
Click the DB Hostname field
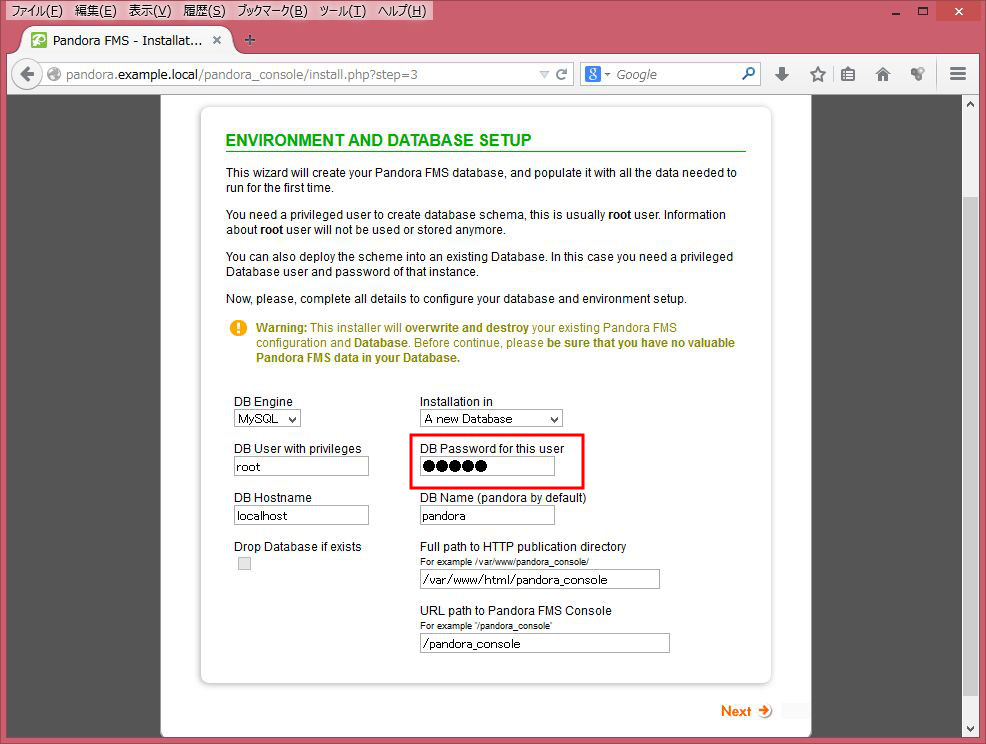[x=301, y=515]
